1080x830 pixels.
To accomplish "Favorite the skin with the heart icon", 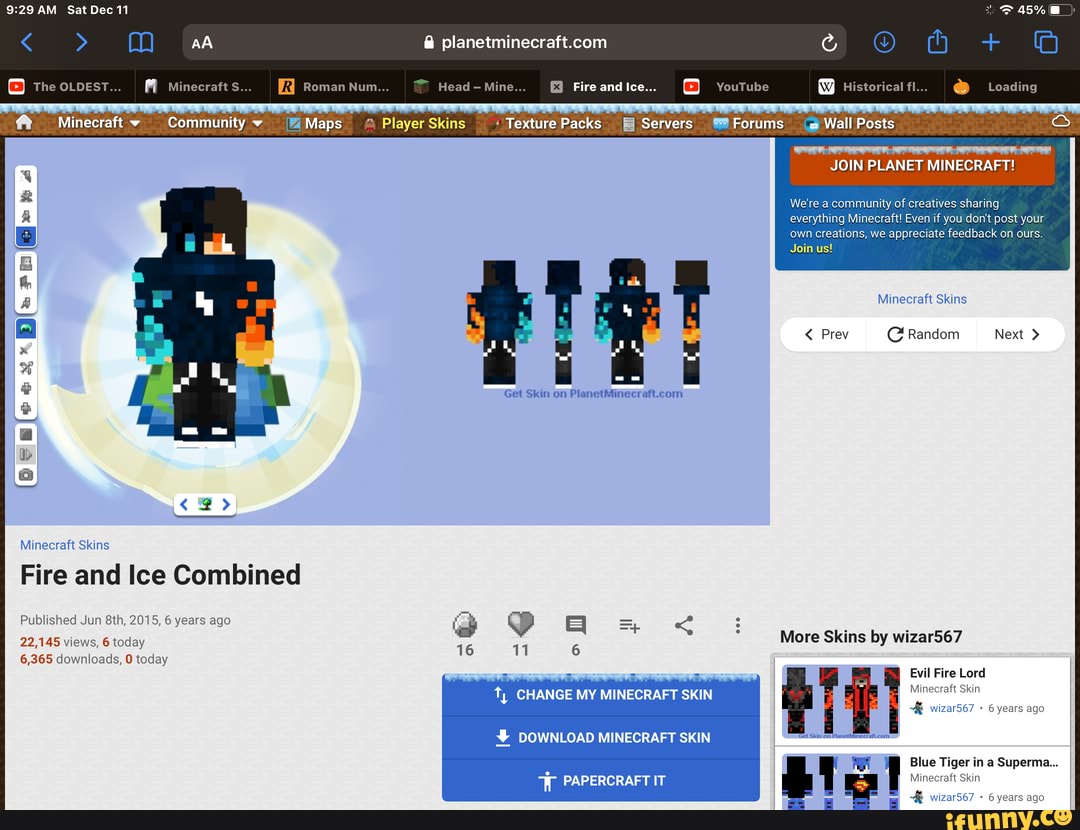I will point(520,625).
